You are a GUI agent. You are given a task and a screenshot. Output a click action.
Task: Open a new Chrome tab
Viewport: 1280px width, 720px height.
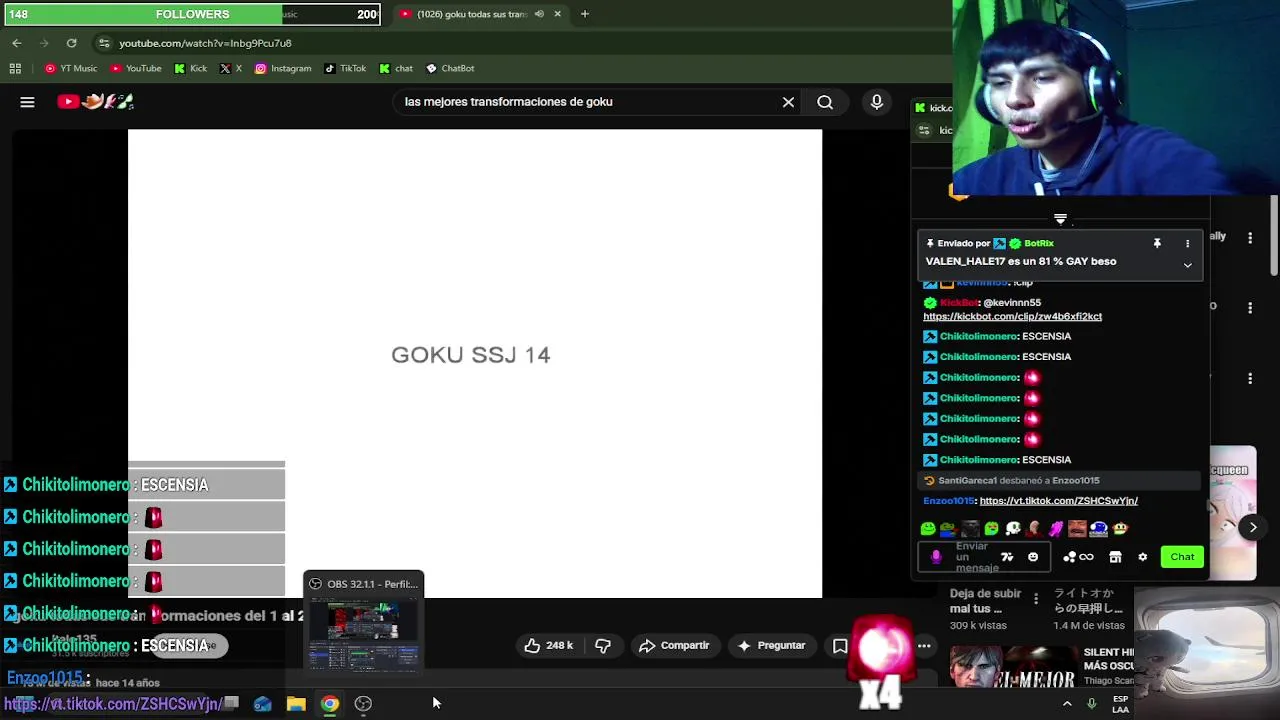585,14
